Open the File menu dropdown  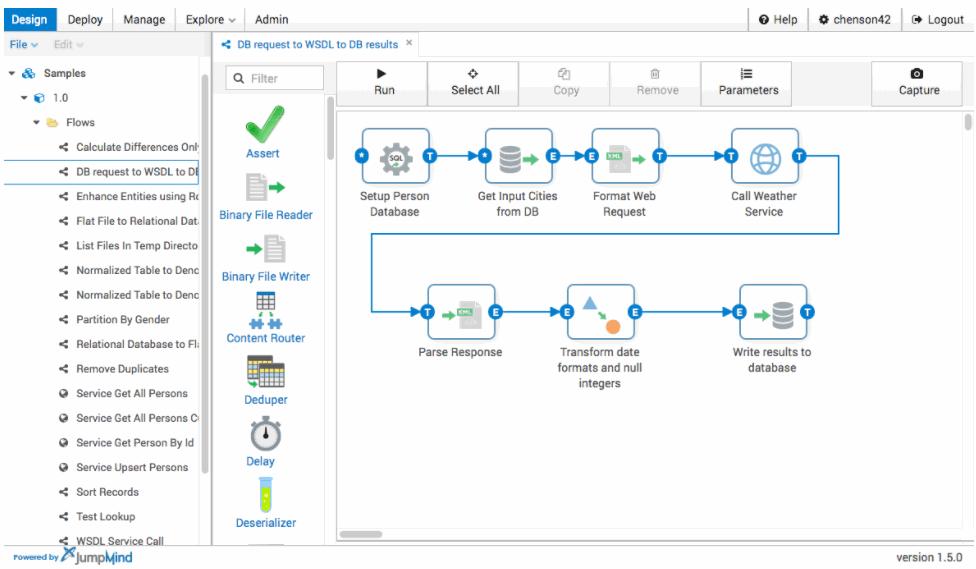pos(24,45)
